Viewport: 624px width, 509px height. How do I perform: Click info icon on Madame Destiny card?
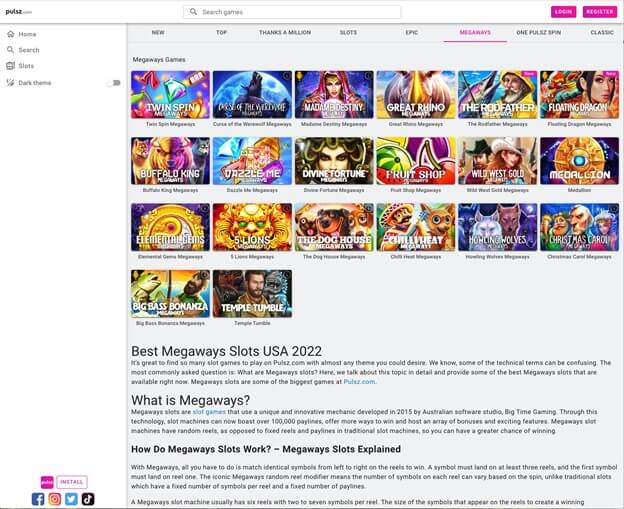pos(368,76)
